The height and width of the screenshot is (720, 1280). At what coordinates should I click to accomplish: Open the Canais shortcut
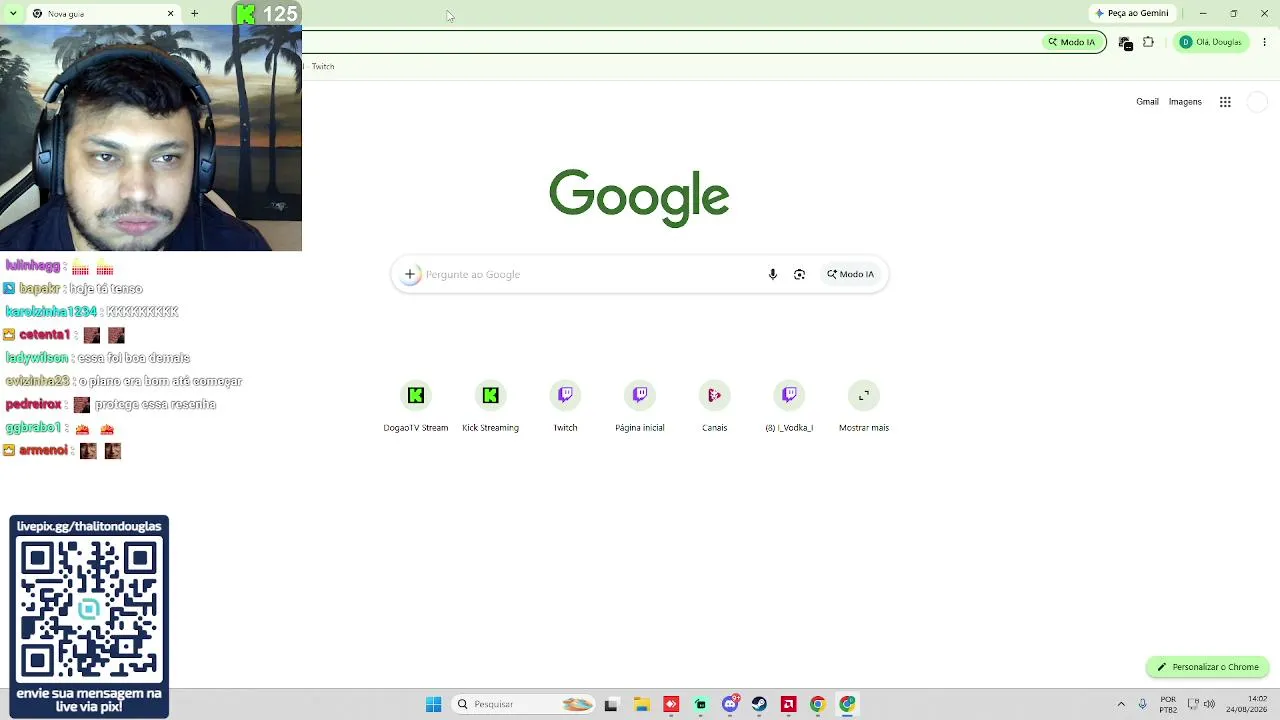tap(714, 406)
